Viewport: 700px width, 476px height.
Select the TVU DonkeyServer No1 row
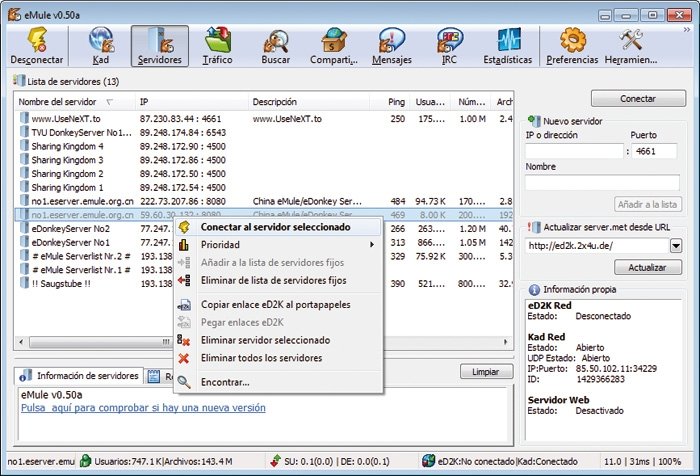click(263, 132)
